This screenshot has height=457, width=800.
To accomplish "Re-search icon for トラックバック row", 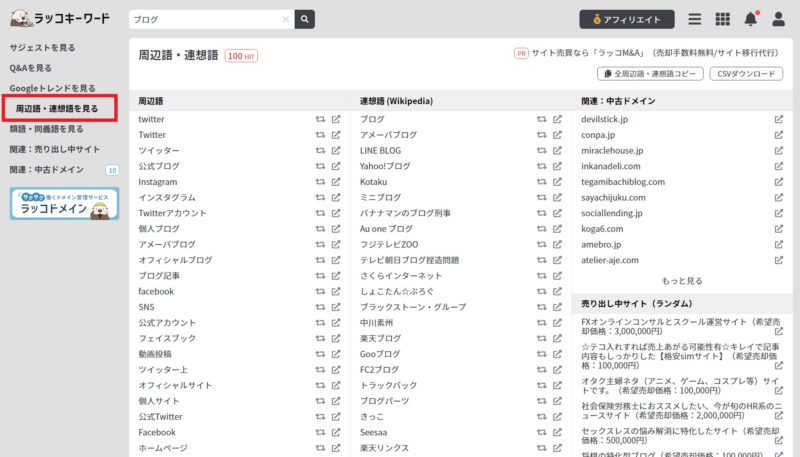I will [x=541, y=386].
